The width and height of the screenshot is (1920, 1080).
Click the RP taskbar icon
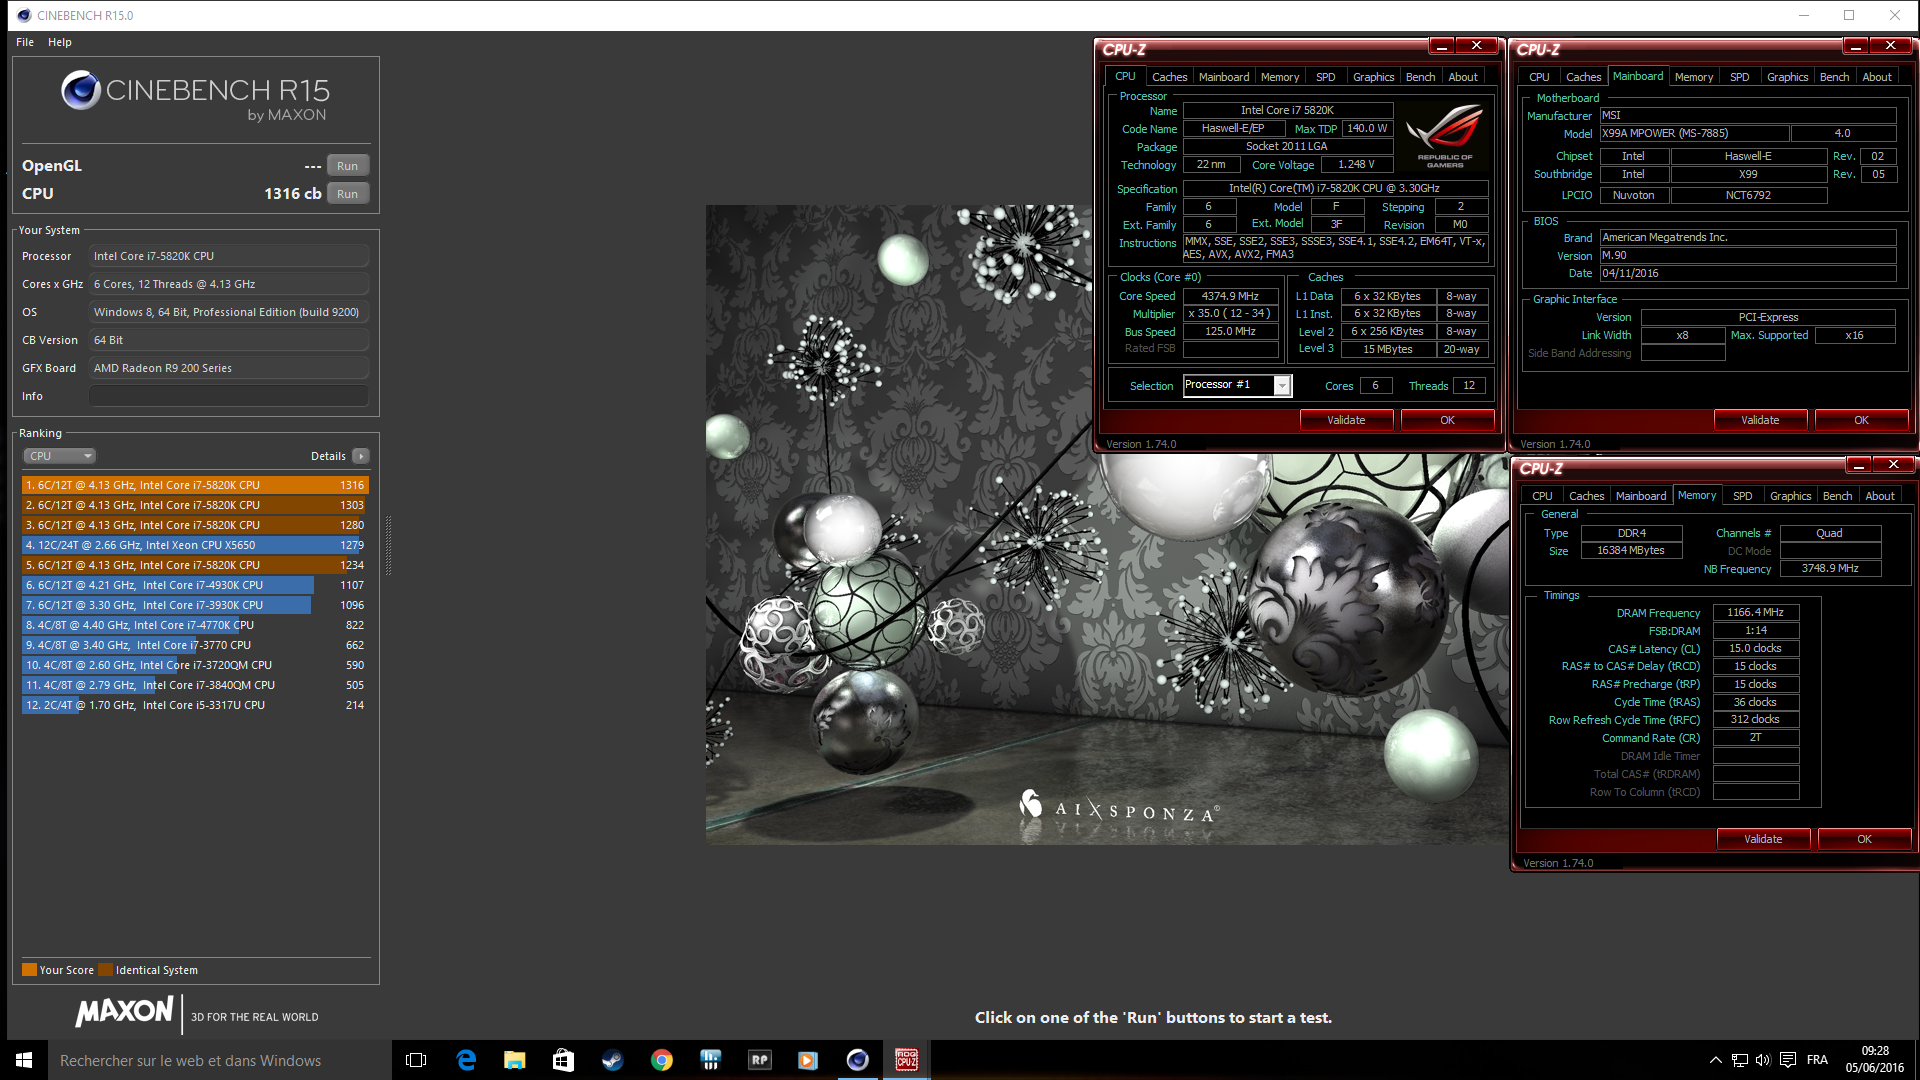(760, 1060)
